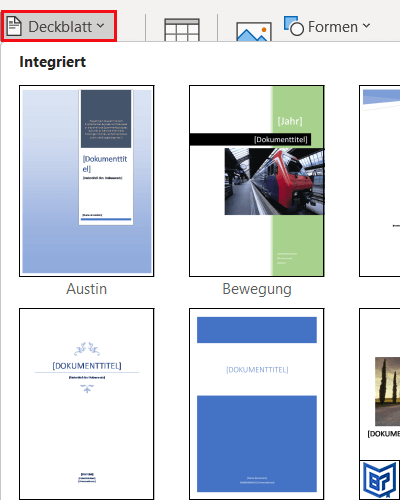Choose the cover page with cypress trees photo
400x500 pixels.
point(379,383)
